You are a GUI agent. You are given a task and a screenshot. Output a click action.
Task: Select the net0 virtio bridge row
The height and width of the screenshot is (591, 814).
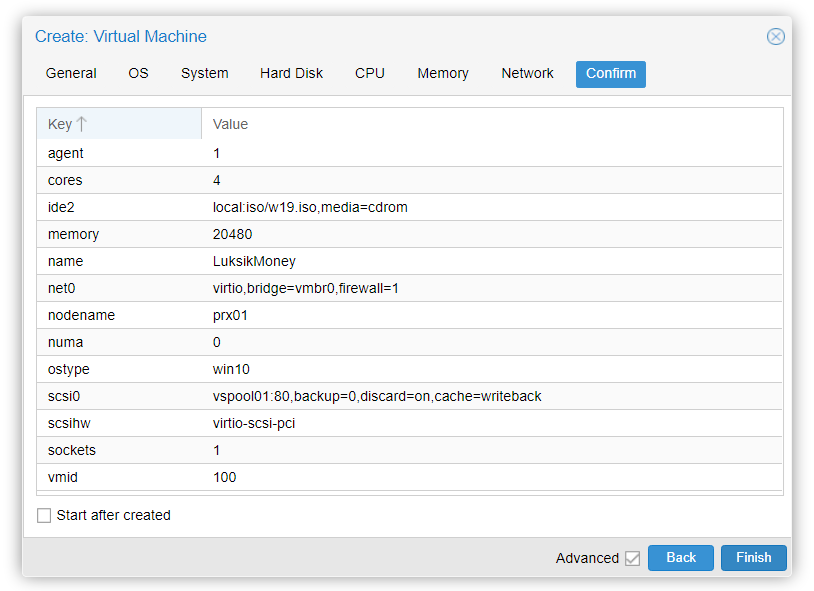pyautogui.click(x=299, y=288)
